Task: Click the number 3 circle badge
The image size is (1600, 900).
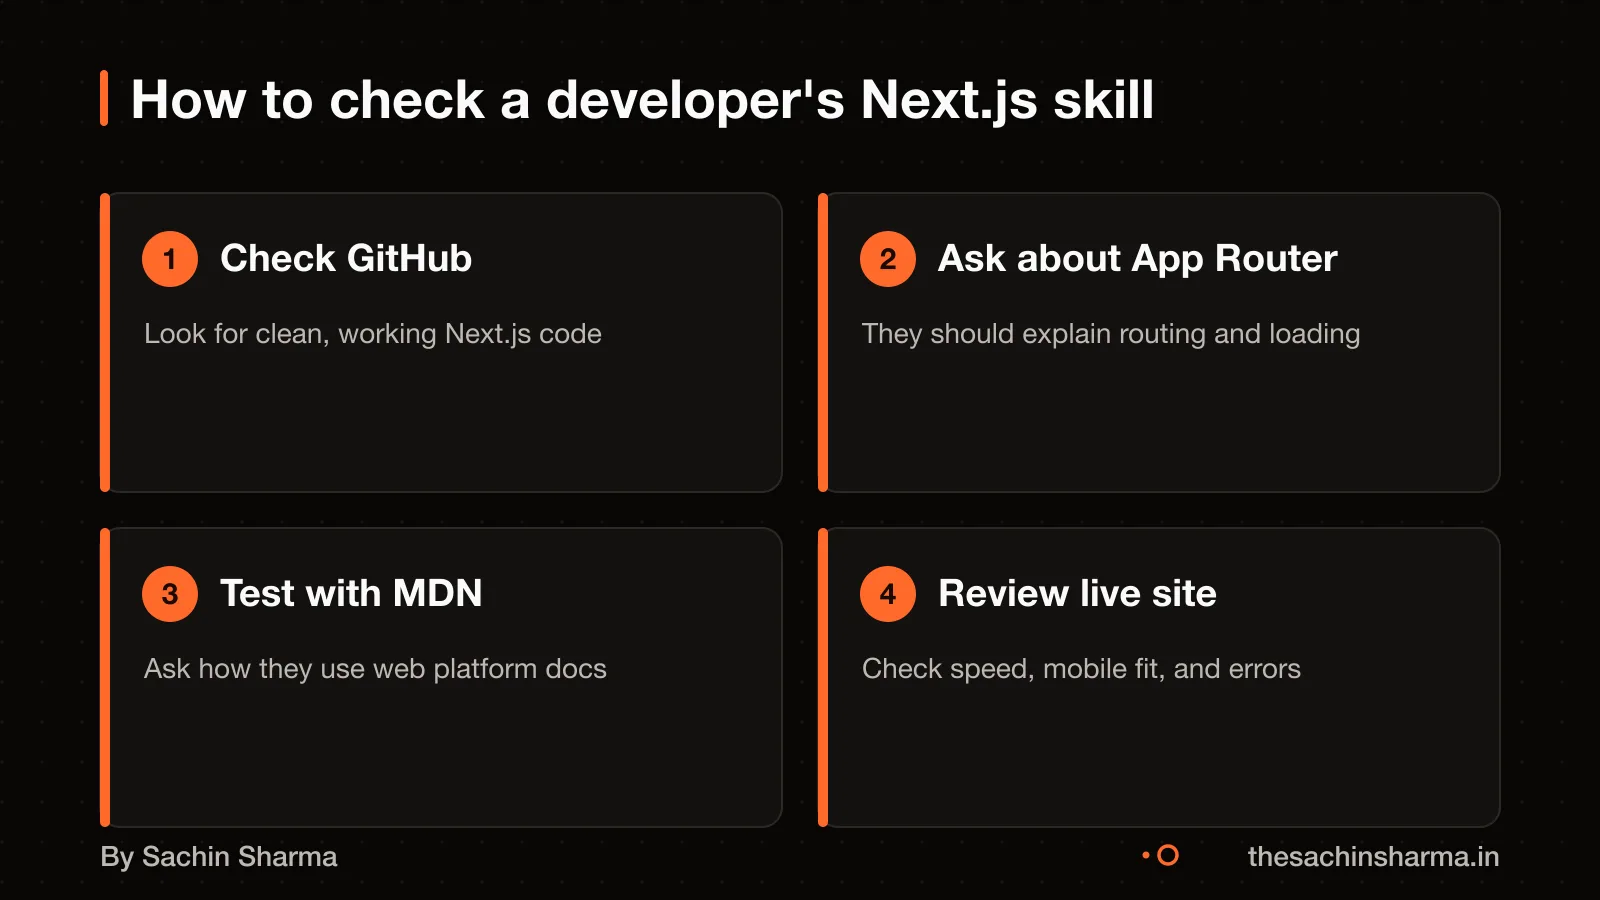Action: pyautogui.click(x=170, y=594)
